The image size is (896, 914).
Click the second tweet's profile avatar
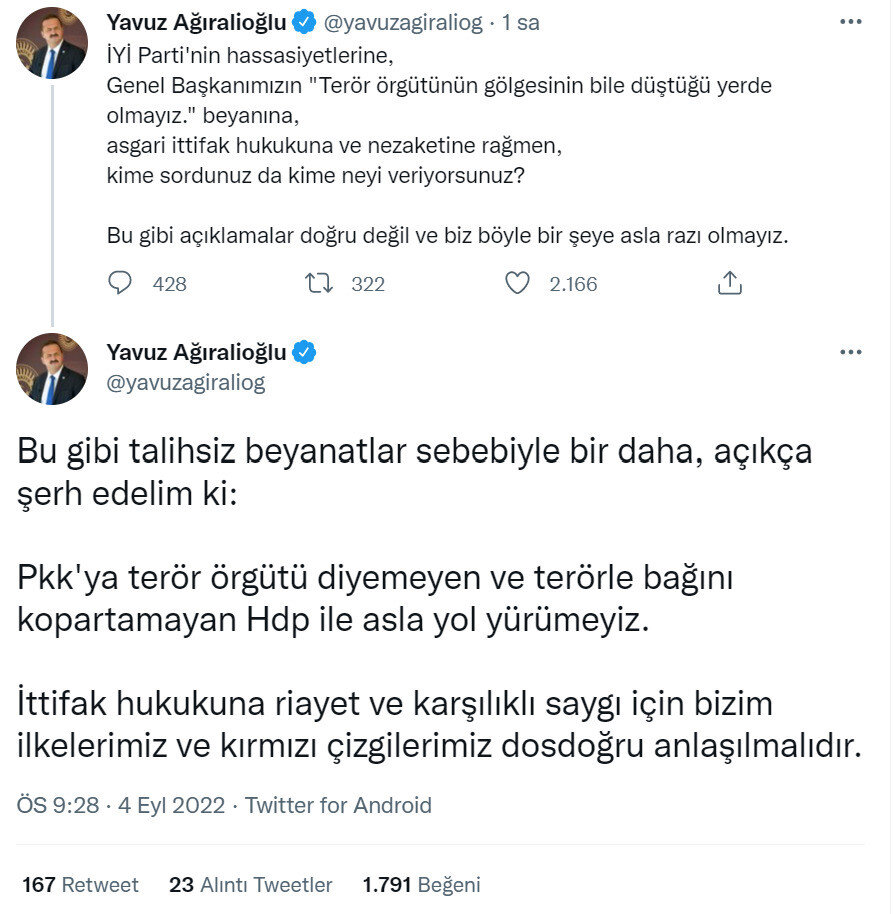[x=52, y=369]
